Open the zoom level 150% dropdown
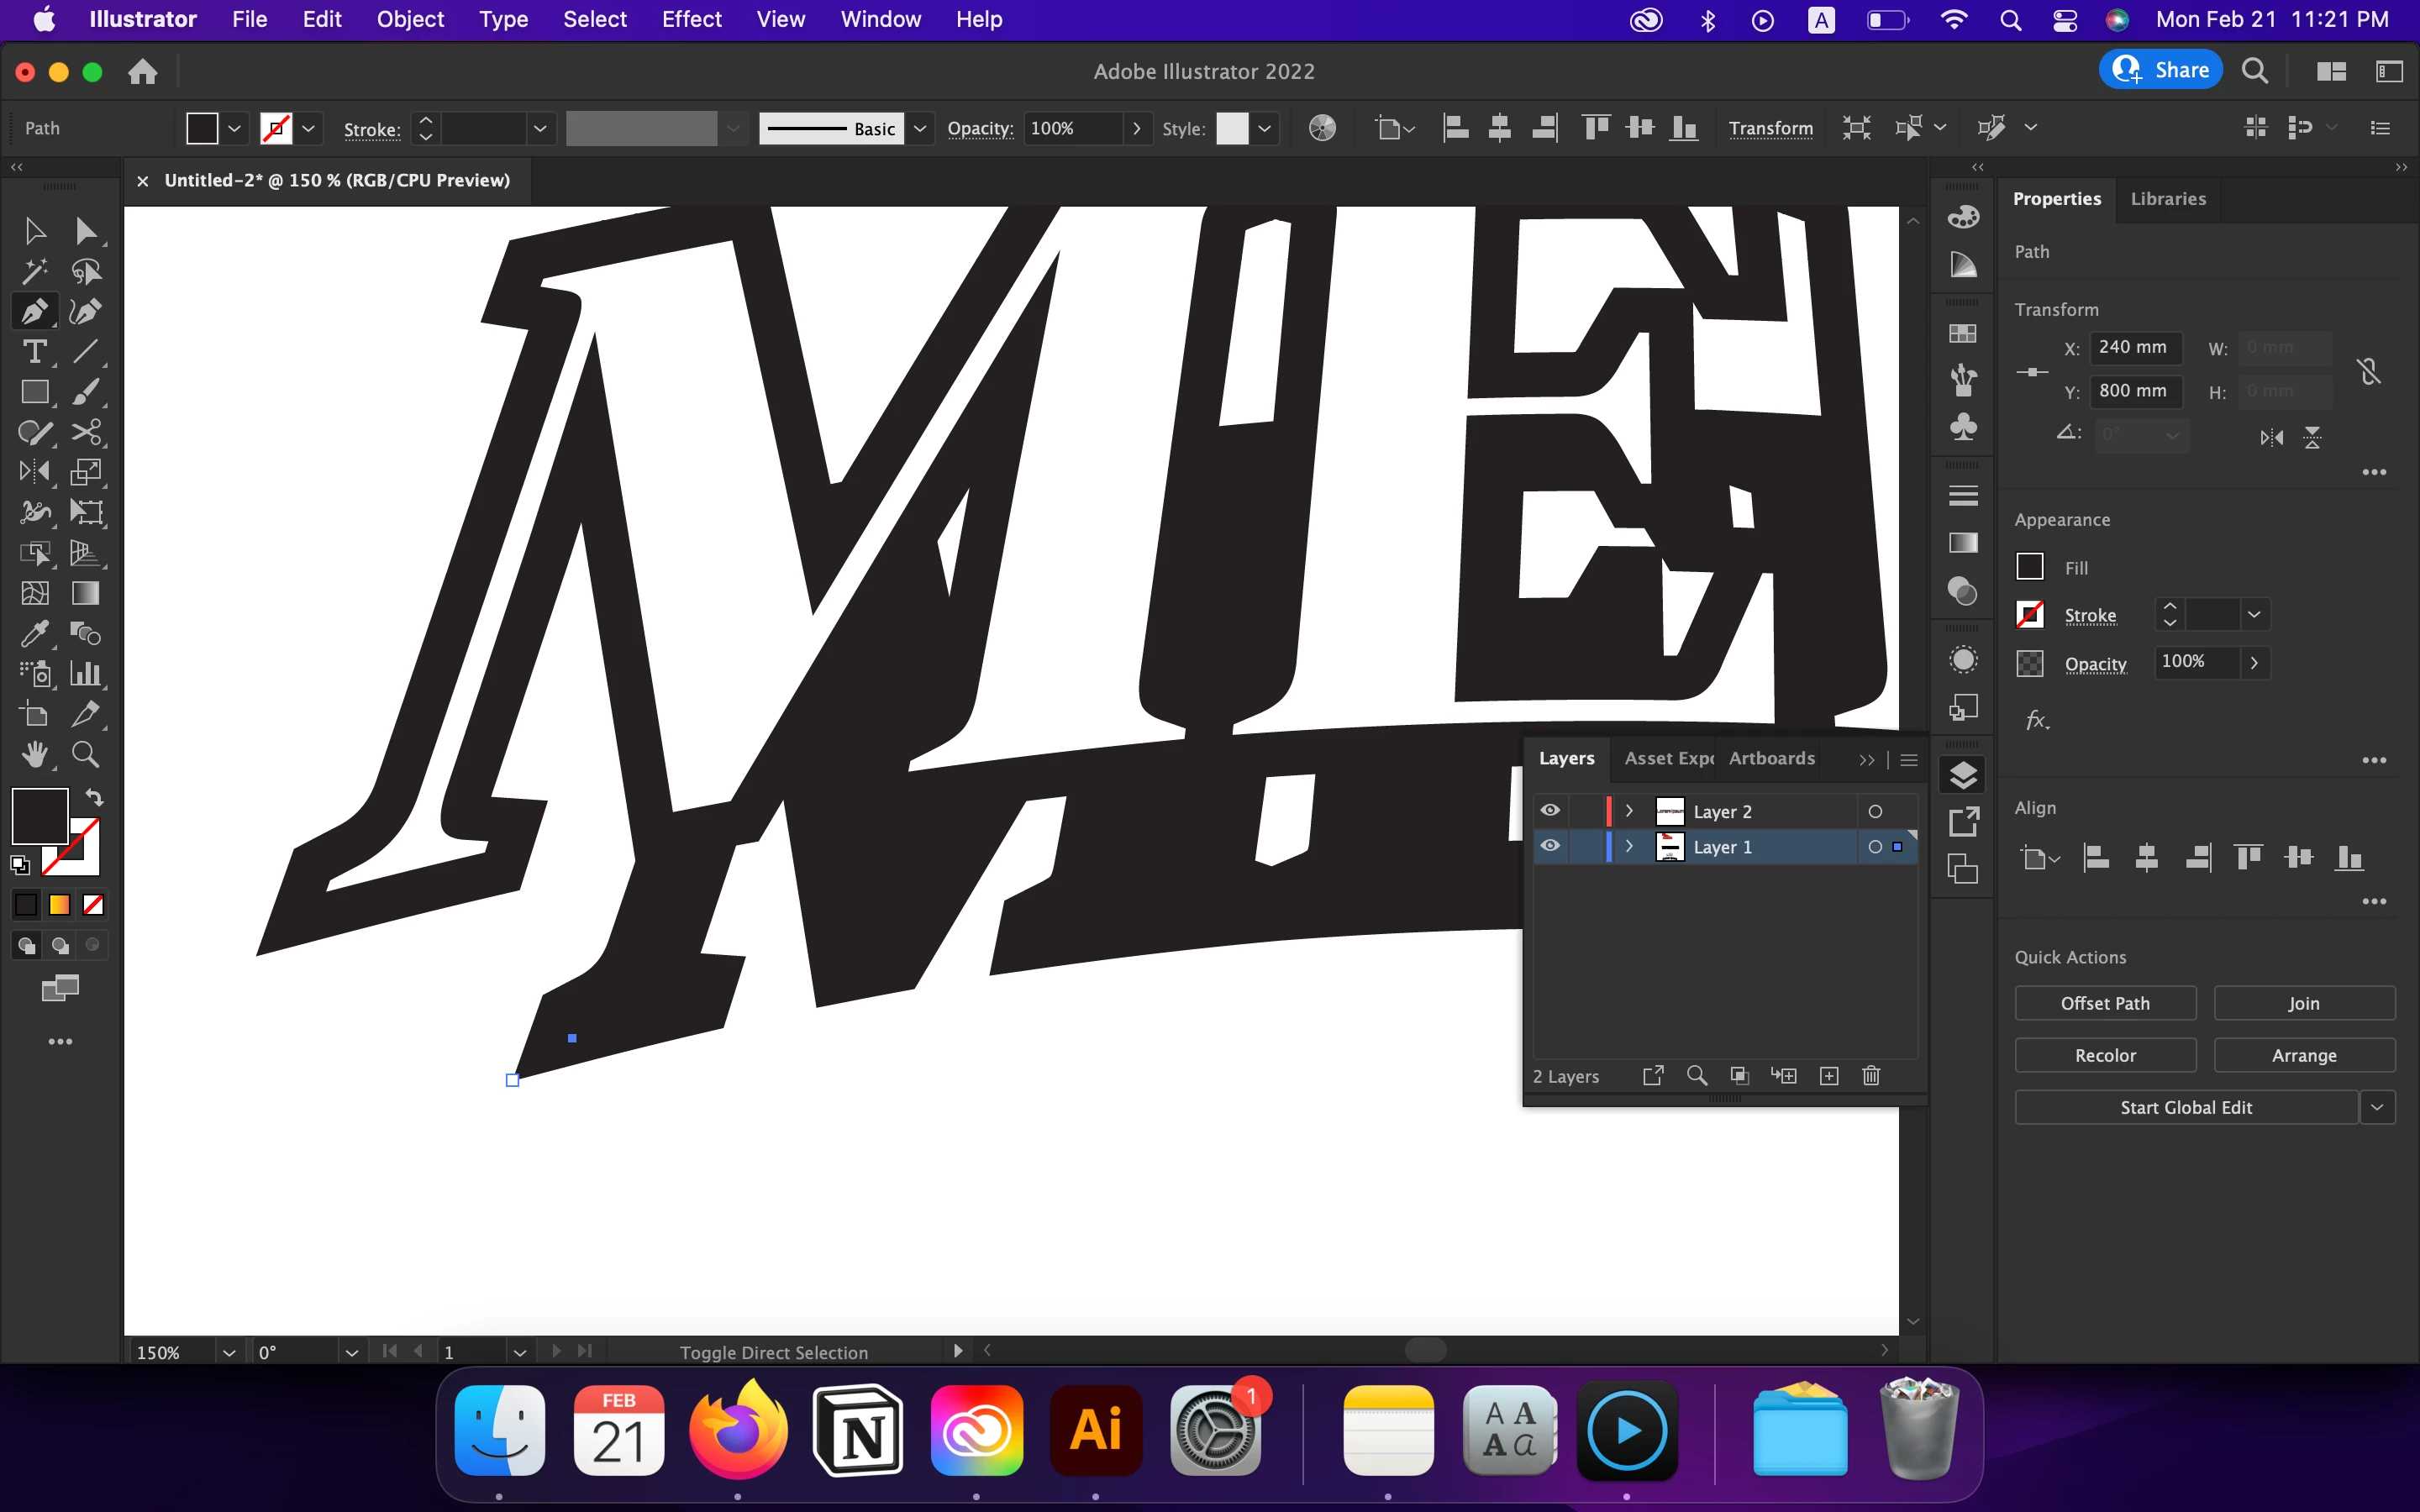Image resolution: width=2420 pixels, height=1512 pixels. [x=229, y=1352]
